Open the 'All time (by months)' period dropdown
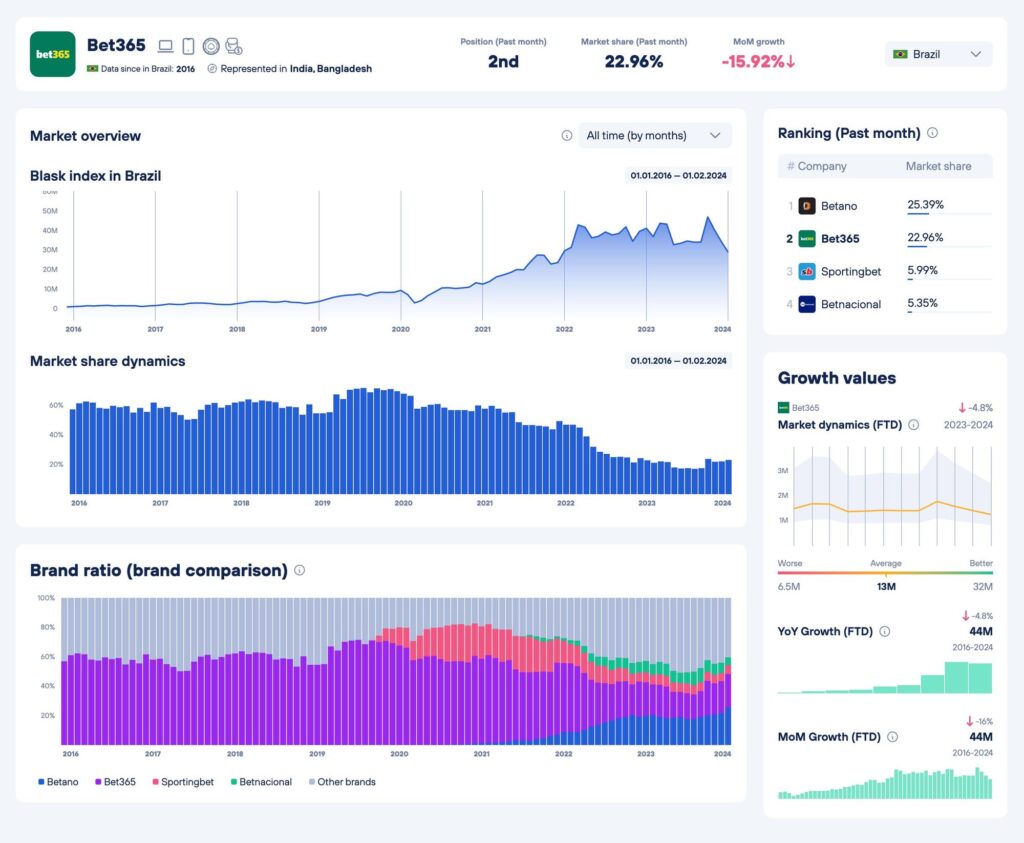Viewport: 1024px width, 843px height. coord(655,135)
